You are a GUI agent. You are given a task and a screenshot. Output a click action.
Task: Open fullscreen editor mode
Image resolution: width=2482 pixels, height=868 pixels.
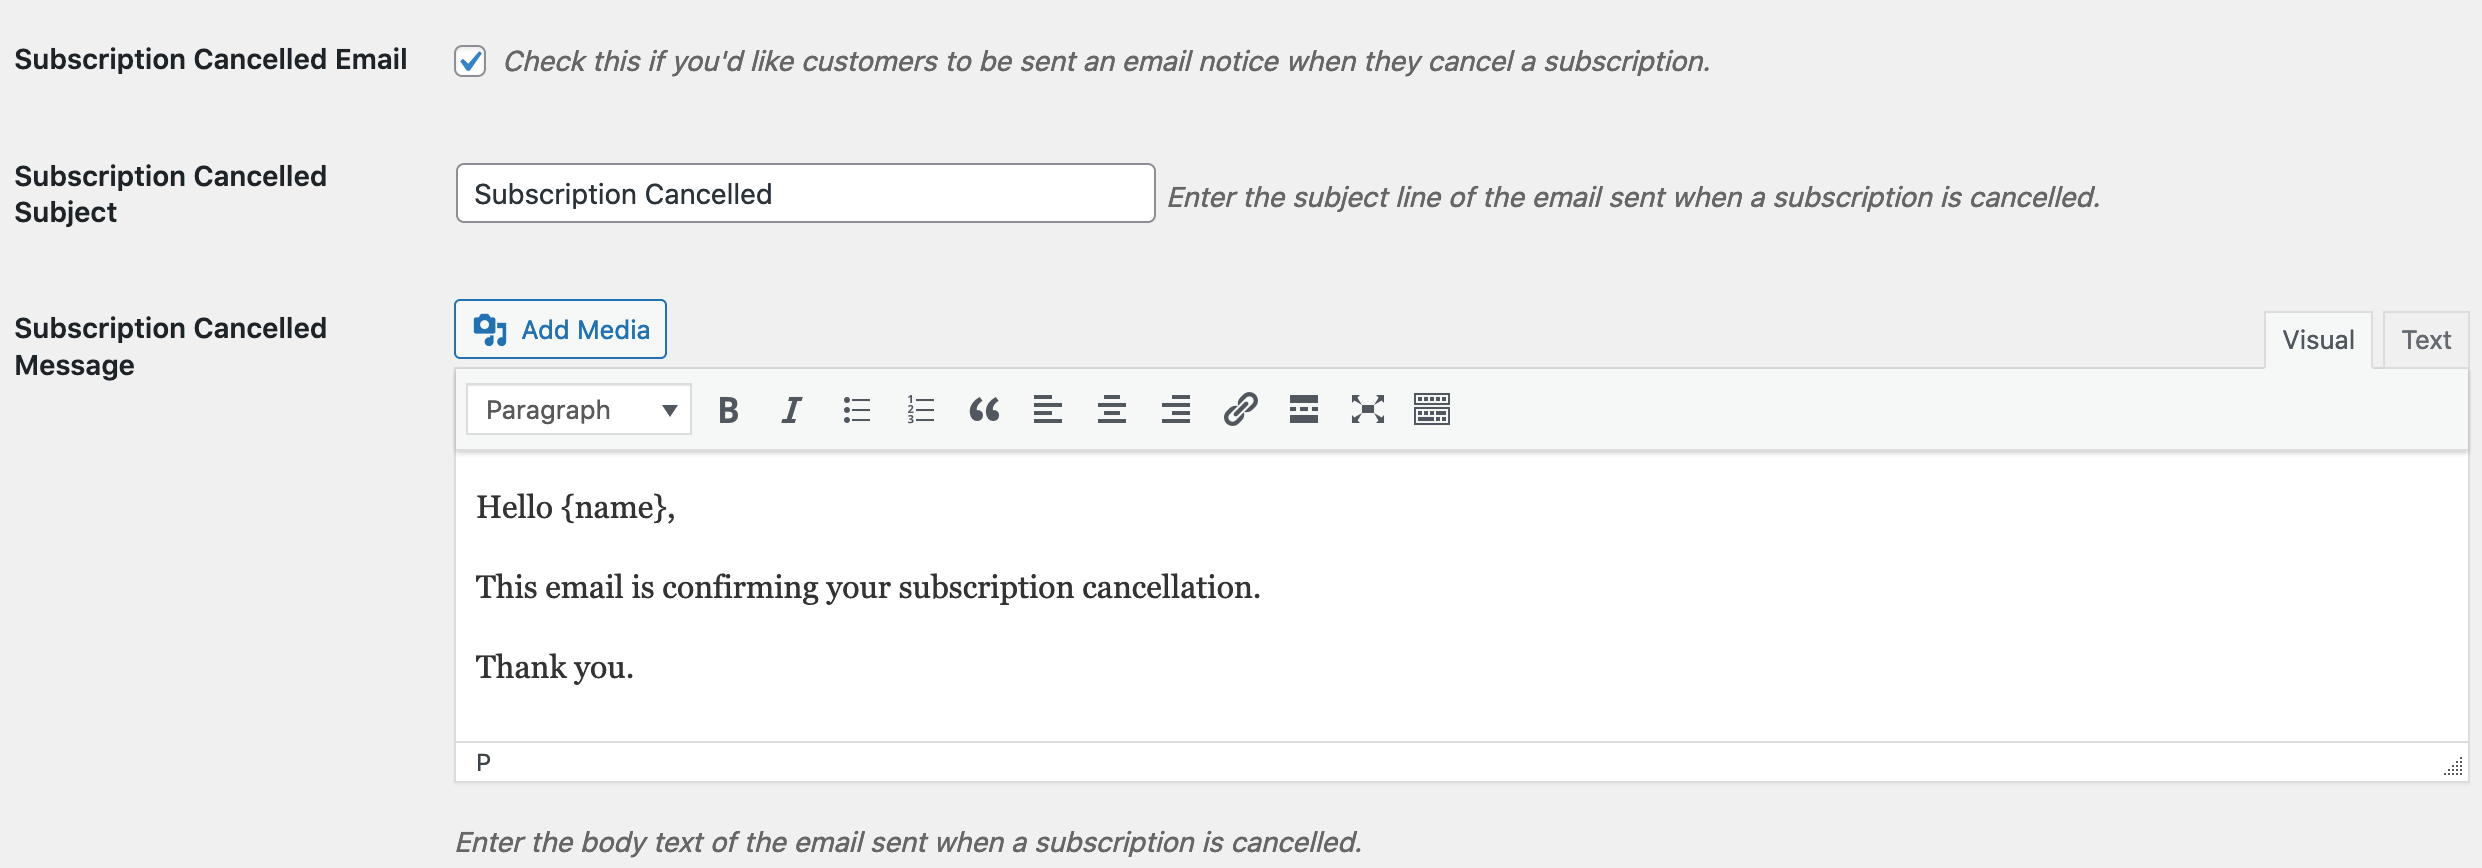[x=1368, y=410]
